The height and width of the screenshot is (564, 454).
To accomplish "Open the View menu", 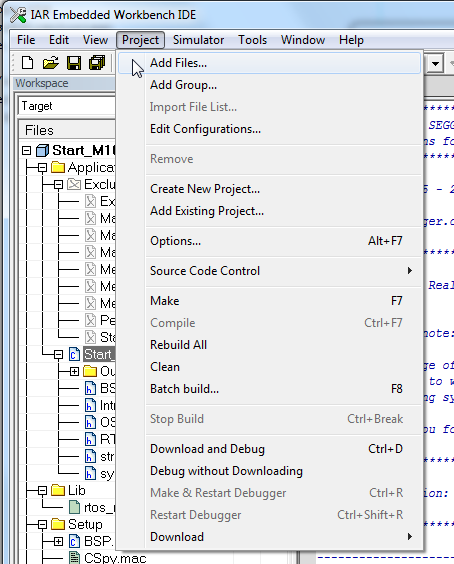I will [95, 40].
